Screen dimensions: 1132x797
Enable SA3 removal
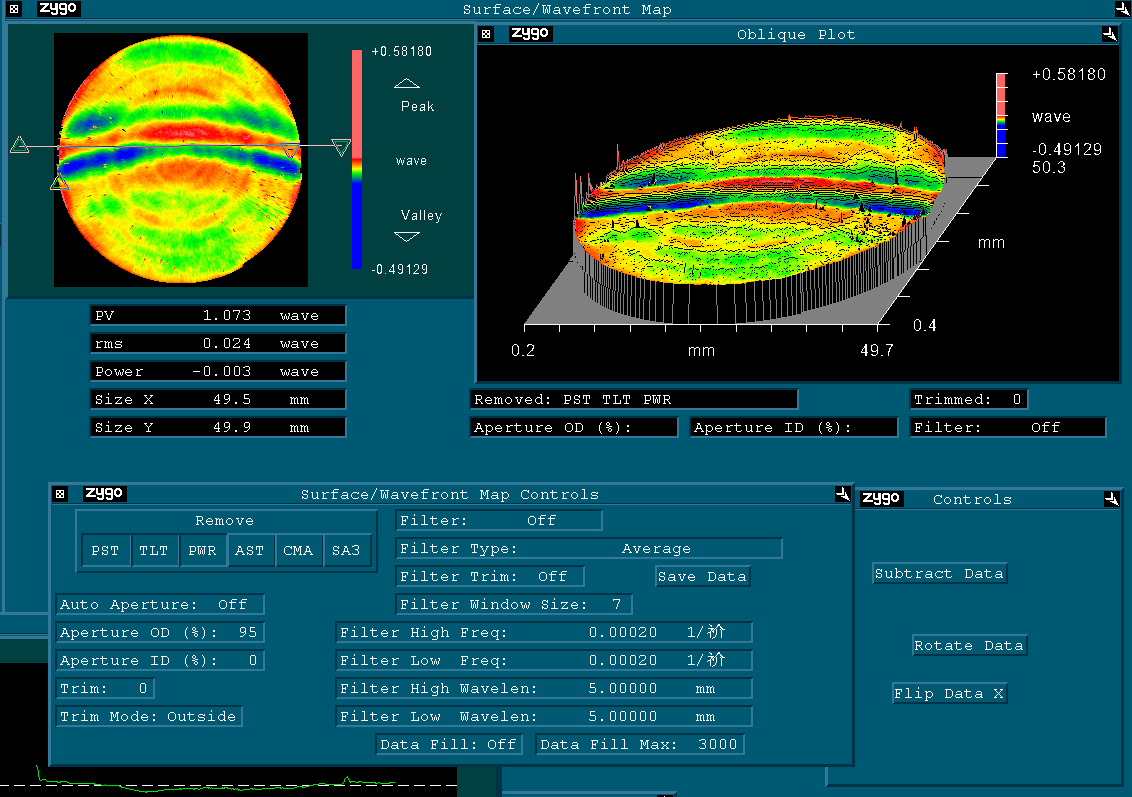pos(347,550)
